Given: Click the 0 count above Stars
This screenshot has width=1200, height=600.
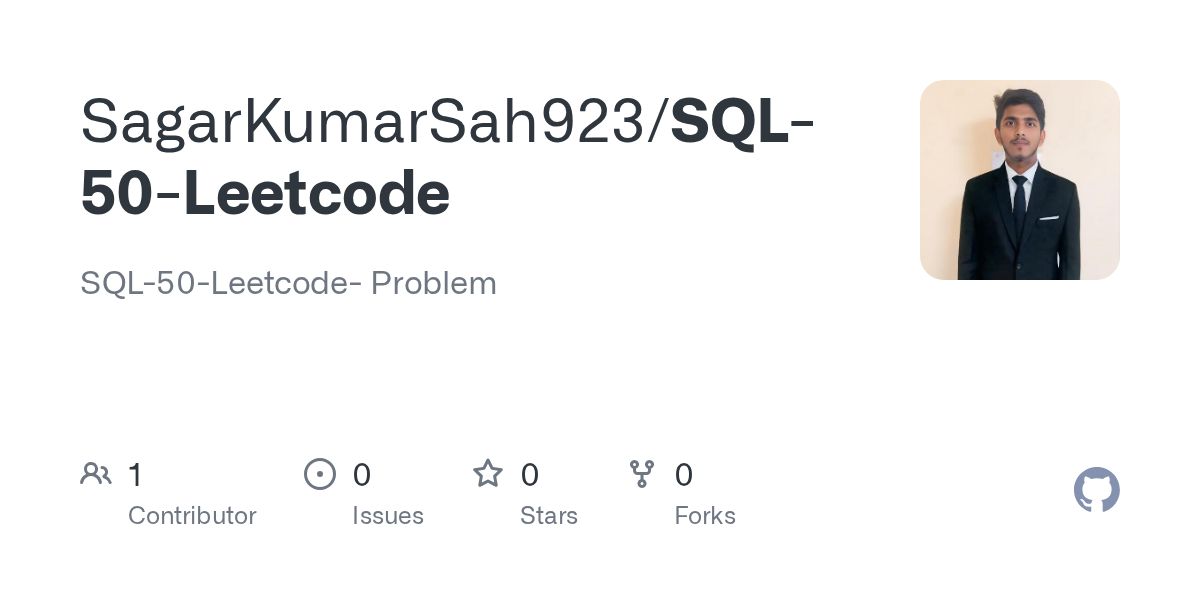Looking at the screenshot, I should click(x=530, y=474).
